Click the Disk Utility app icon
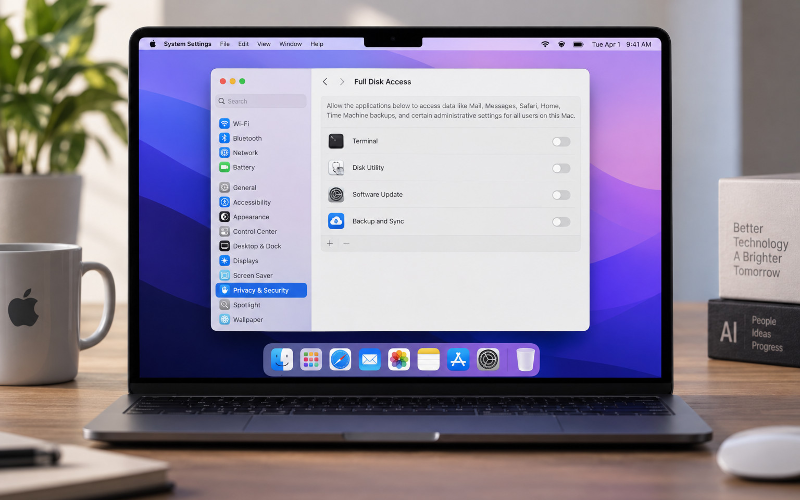Viewport: 800px width, 500px height. pyautogui.click(x=336, y=168)
